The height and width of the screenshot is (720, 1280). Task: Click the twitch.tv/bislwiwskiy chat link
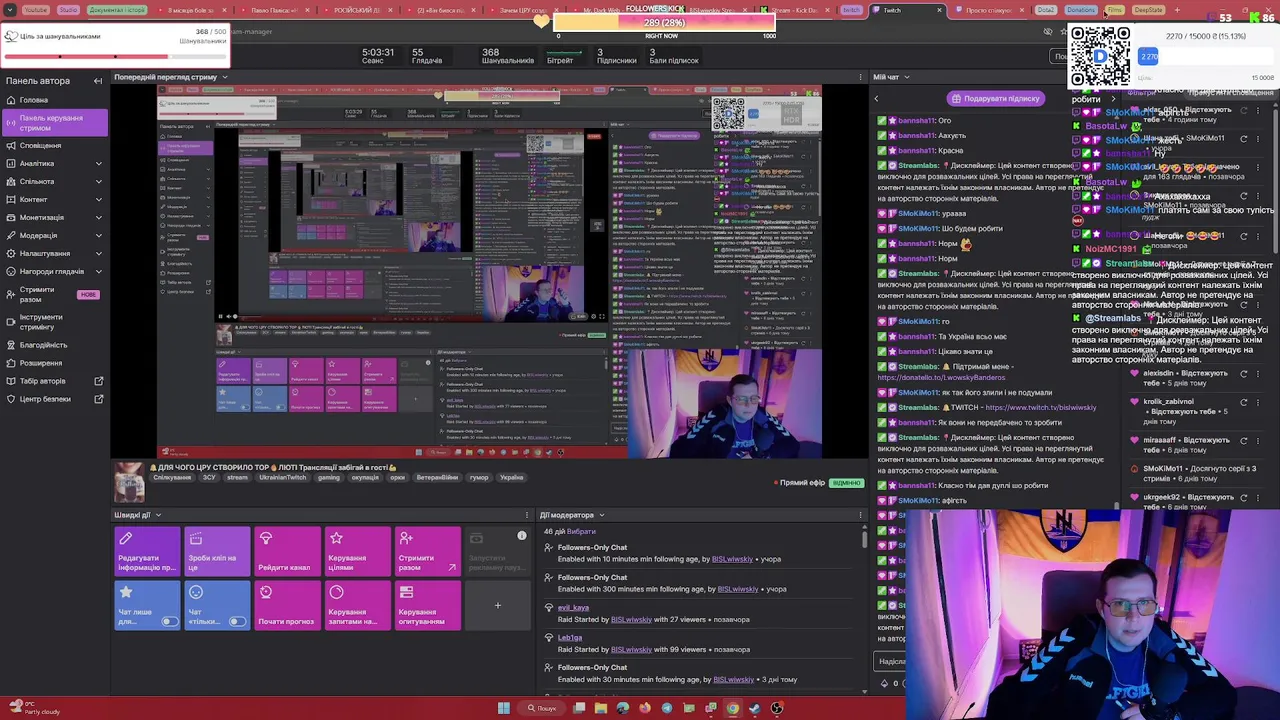coord(1041,407)
